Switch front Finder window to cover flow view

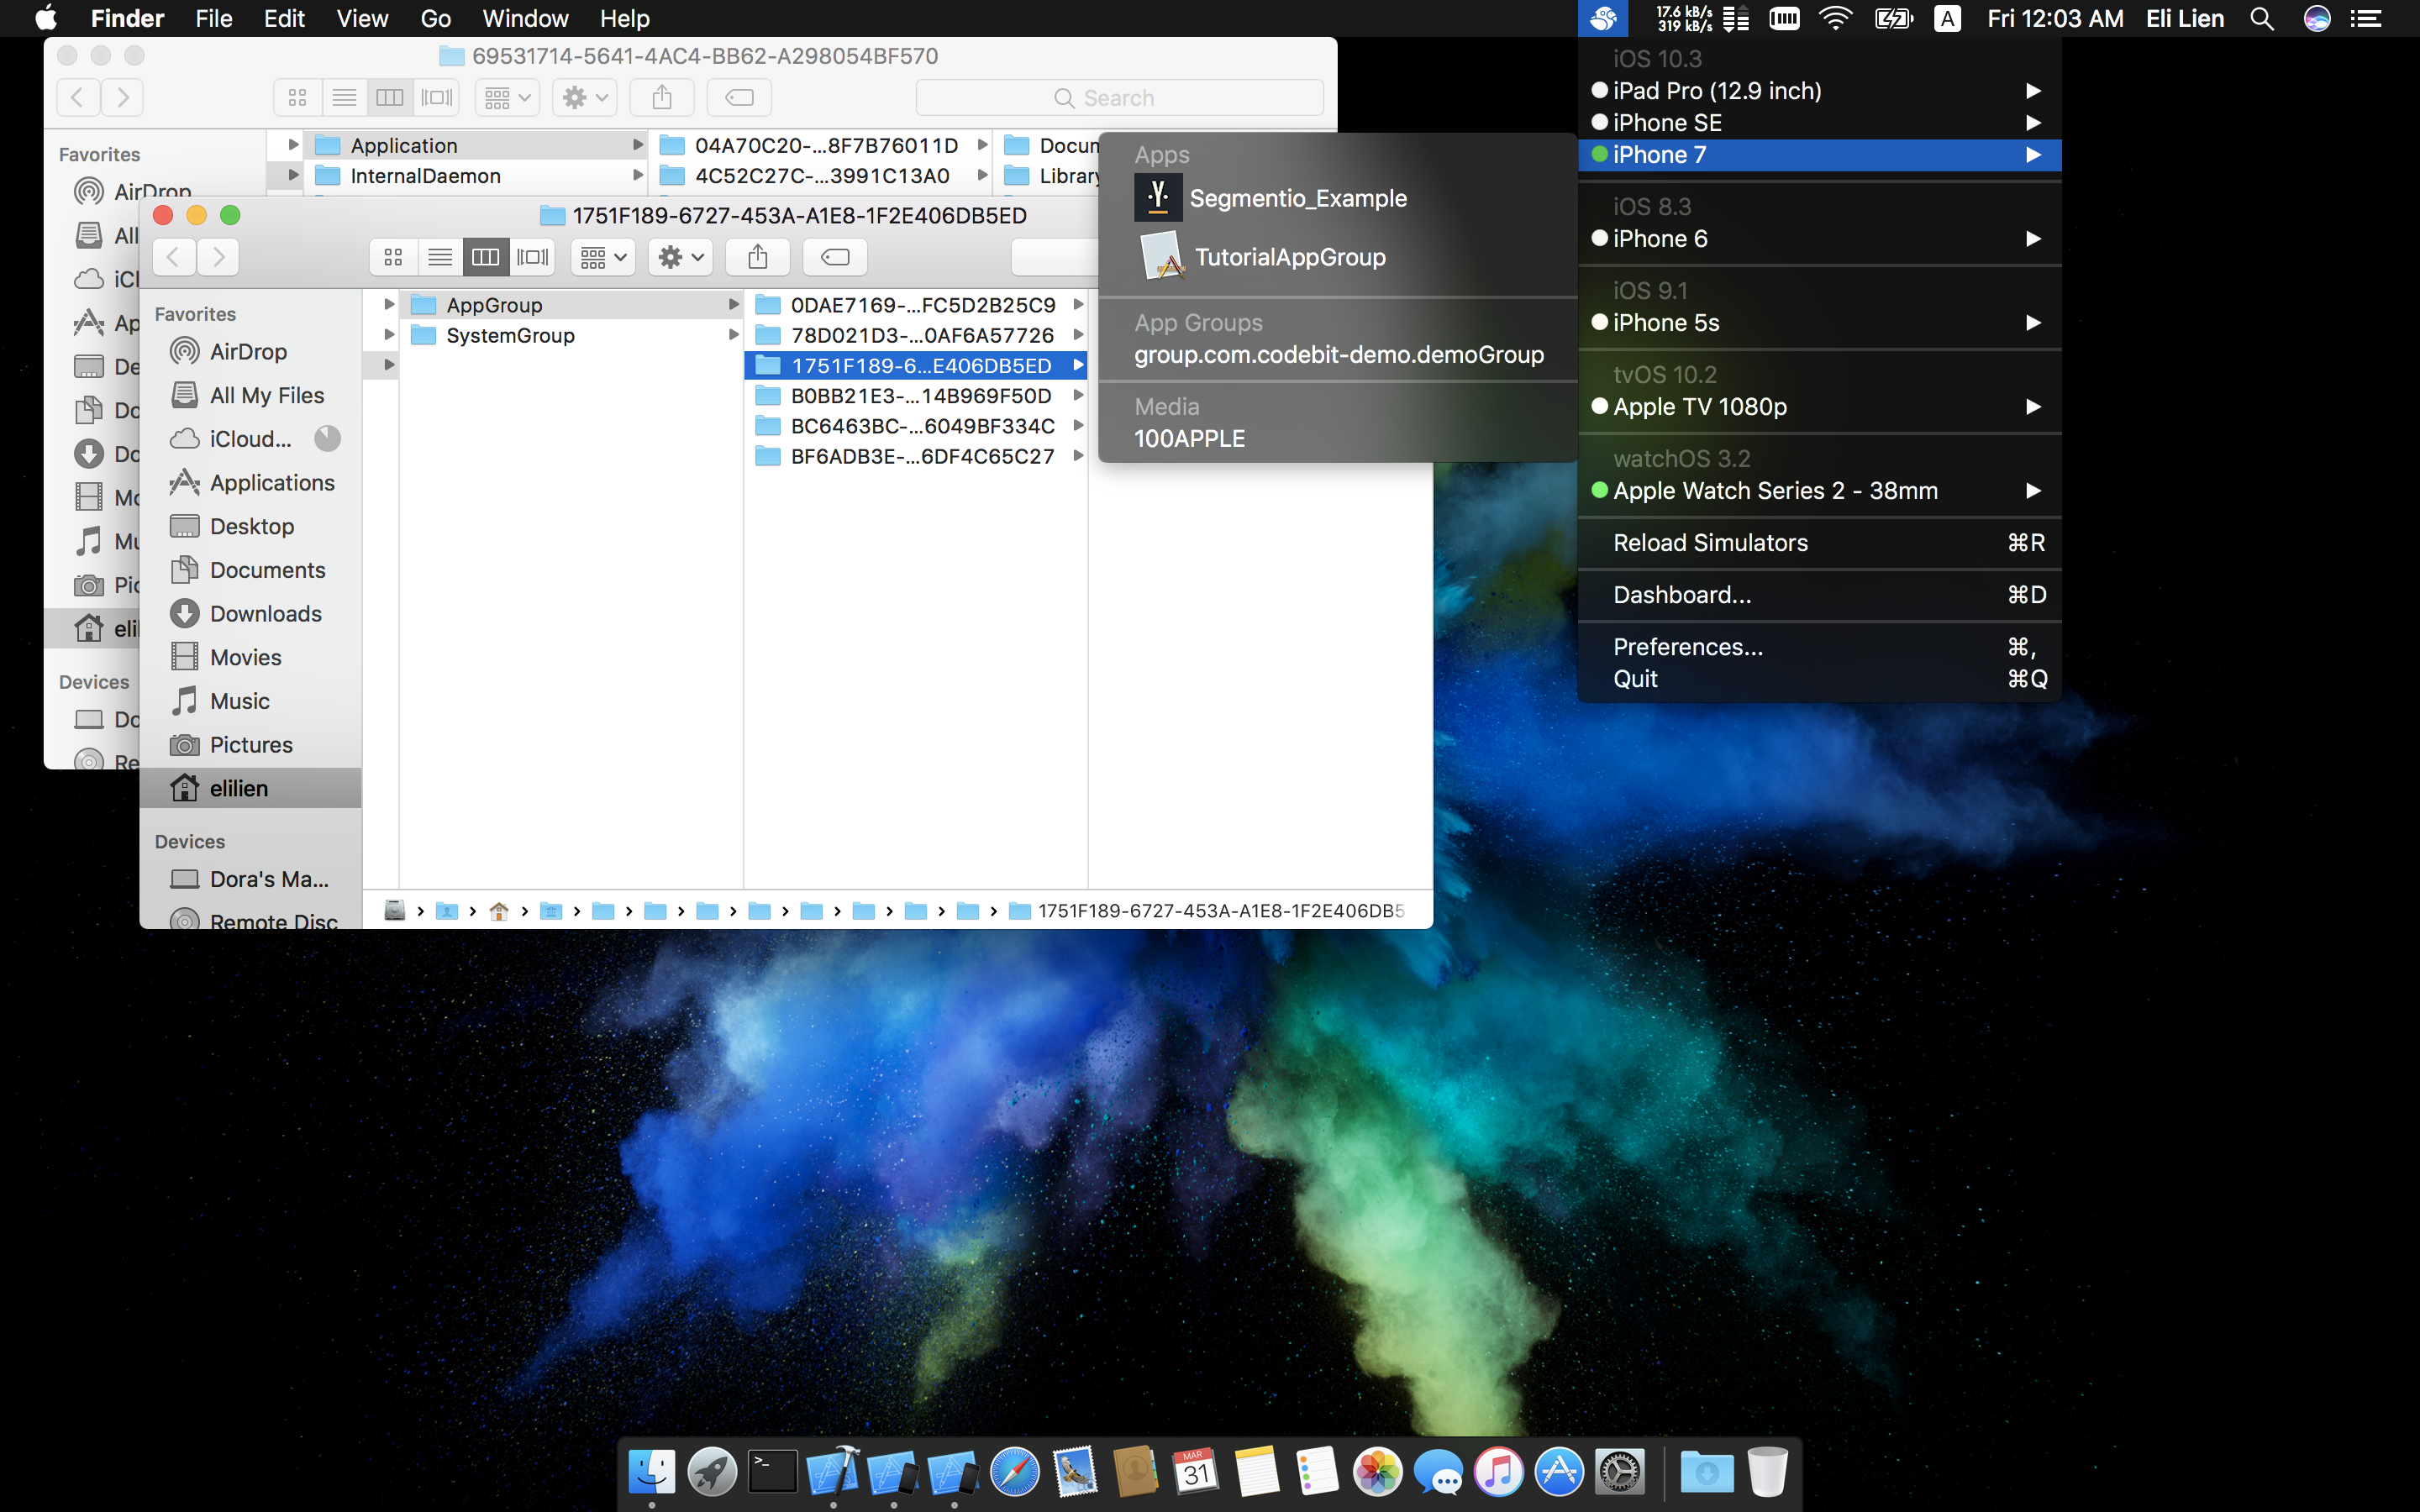[533, 257]
